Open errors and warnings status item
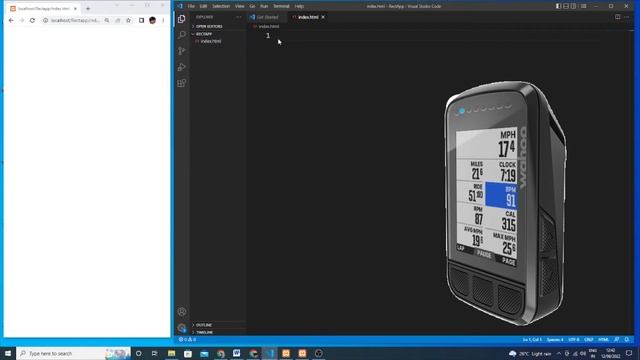This screenshot has width=640, height=360. pos(187,340)
